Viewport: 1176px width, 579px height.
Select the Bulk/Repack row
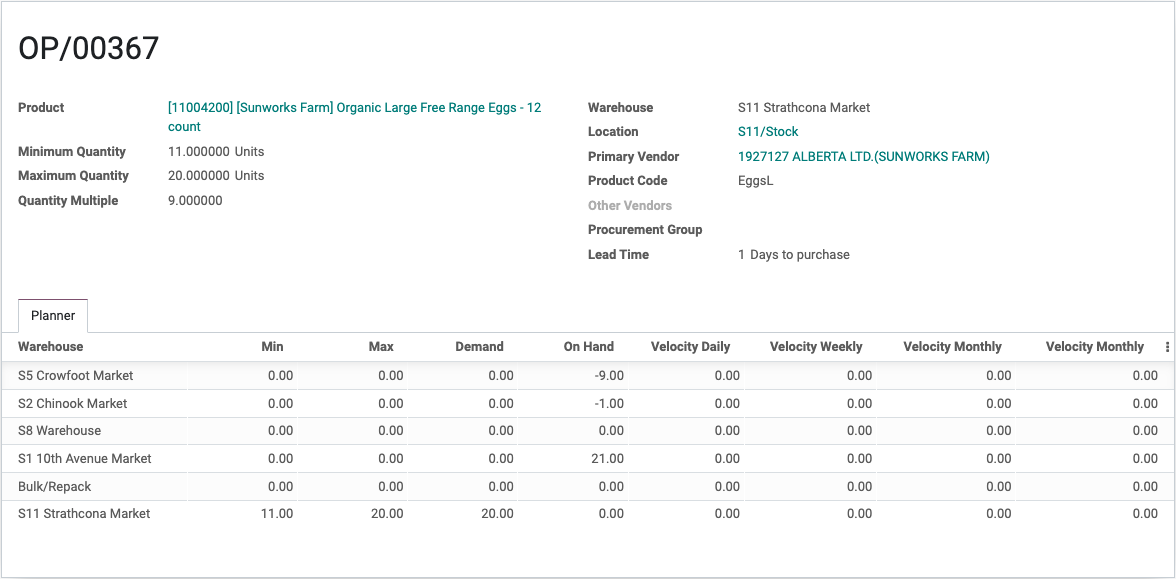tap(588, 486)
